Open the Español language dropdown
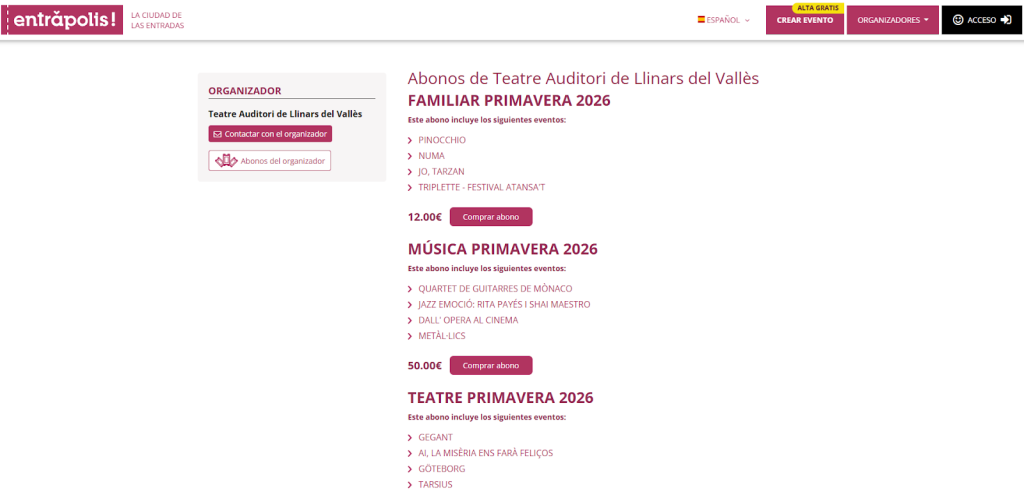The height and width of the screenshot is (492, 1024). (724, 20)
